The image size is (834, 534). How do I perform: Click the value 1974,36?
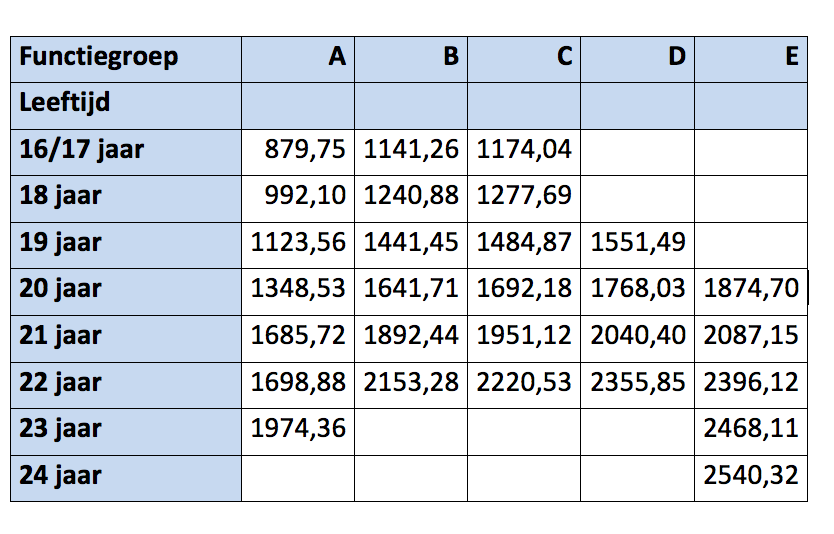click(x=298, y=428)
